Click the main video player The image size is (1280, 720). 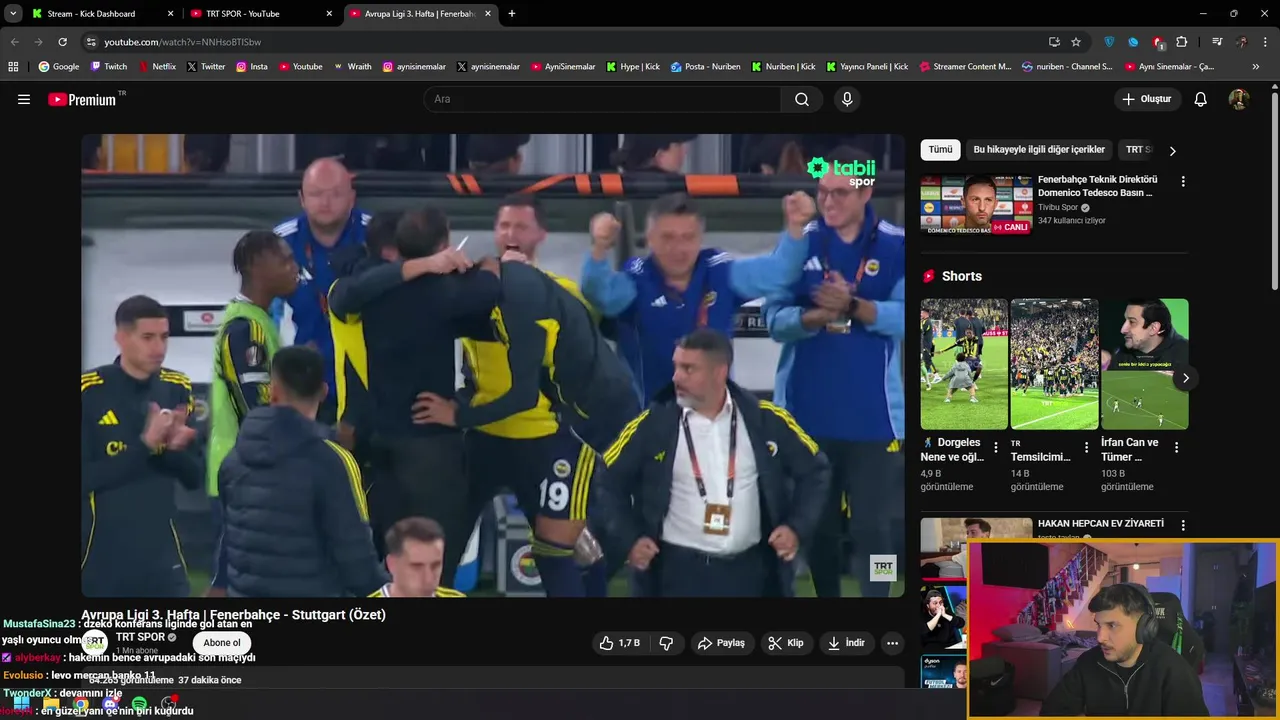(493, 366)
